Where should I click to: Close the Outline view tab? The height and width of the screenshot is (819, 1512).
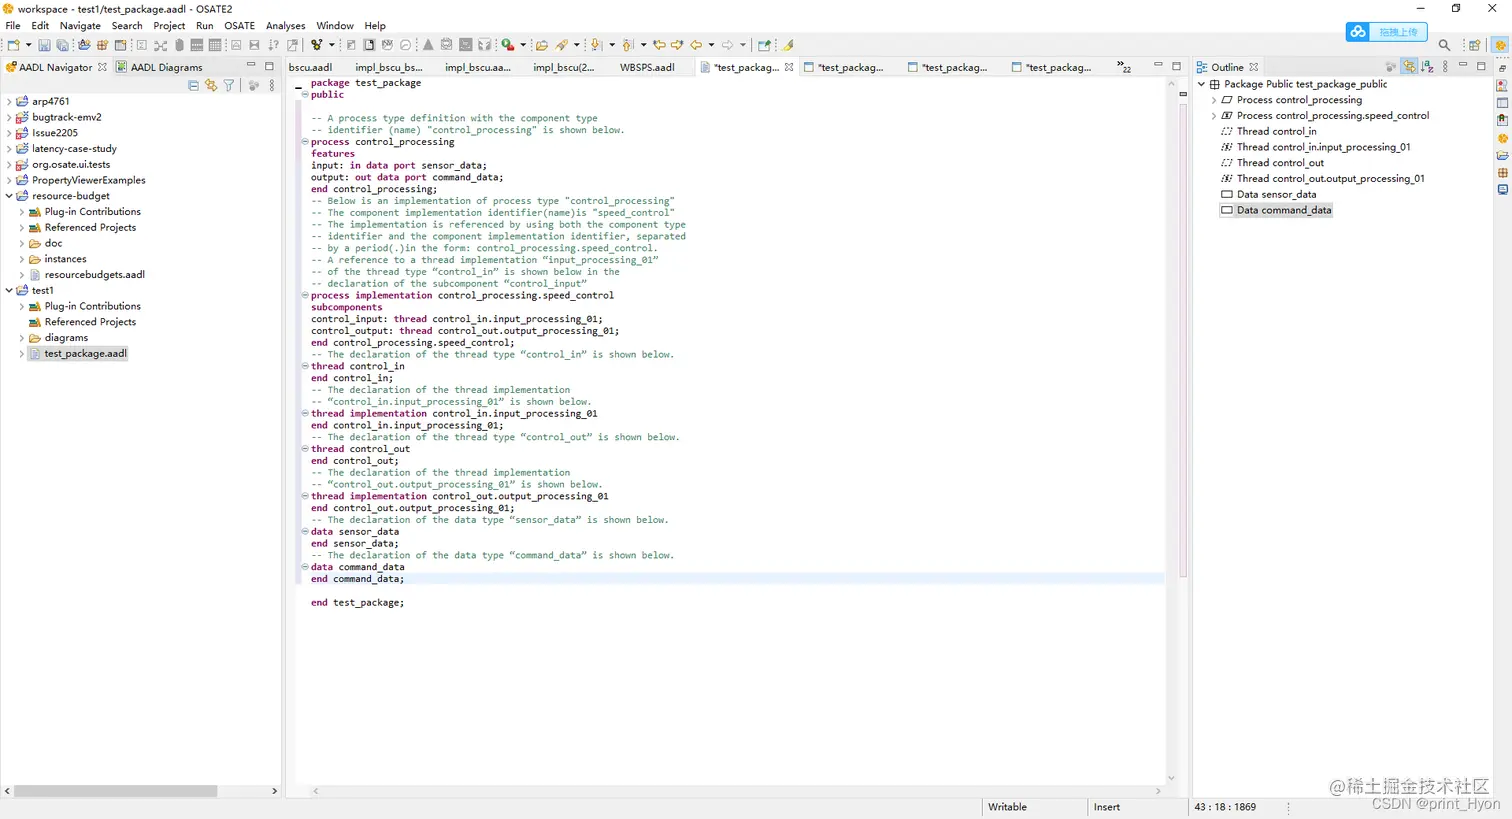(x=1254, y=67)
